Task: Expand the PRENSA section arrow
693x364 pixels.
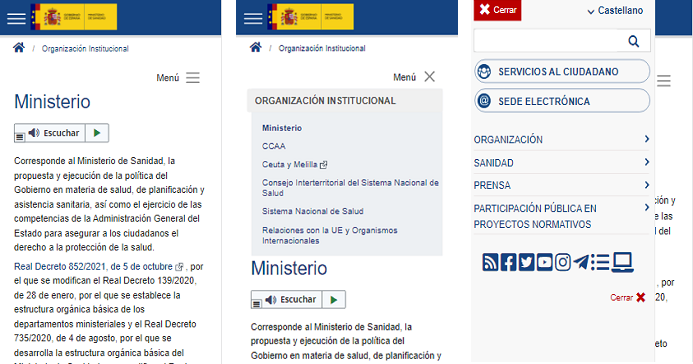Action: (647, 185)
